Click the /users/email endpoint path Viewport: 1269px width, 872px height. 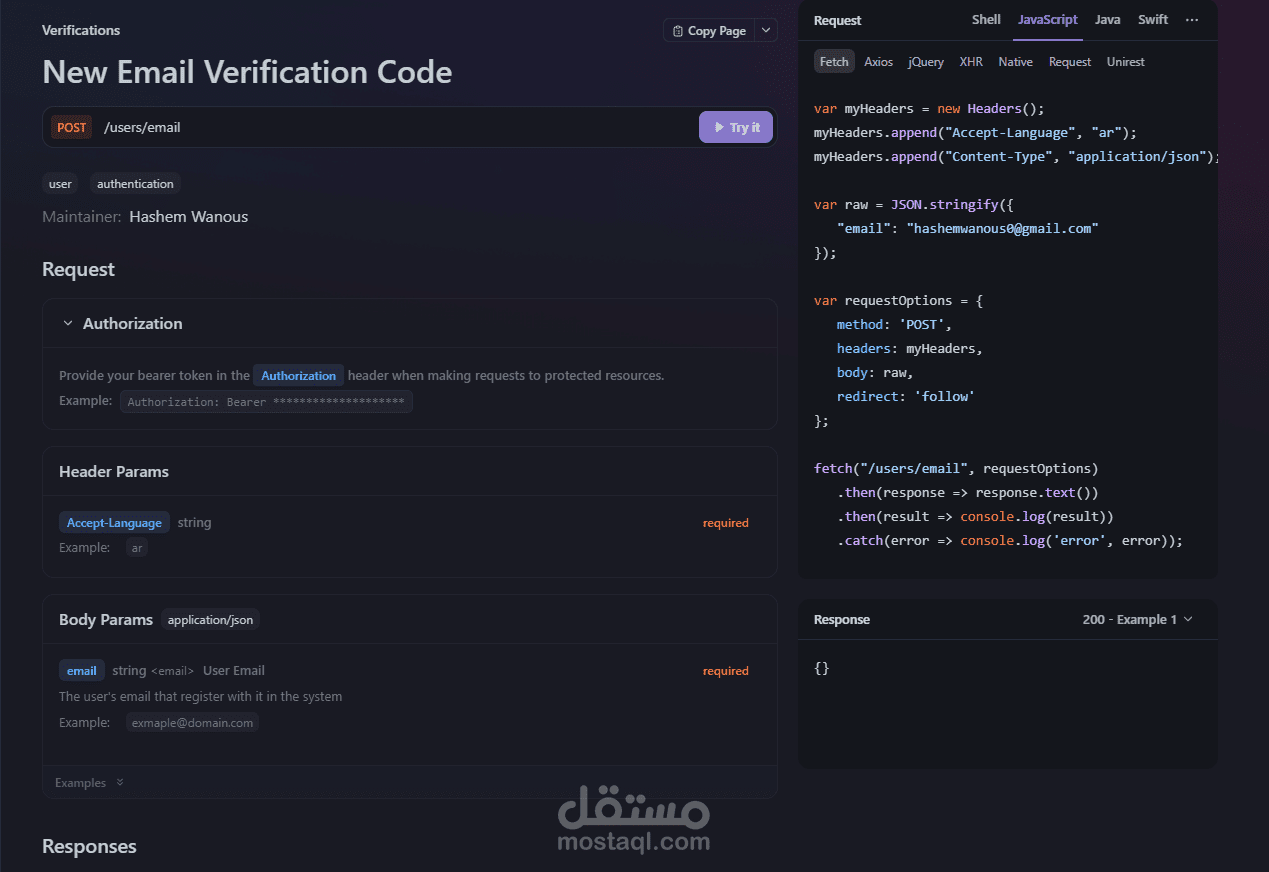(x=142, y=127)
